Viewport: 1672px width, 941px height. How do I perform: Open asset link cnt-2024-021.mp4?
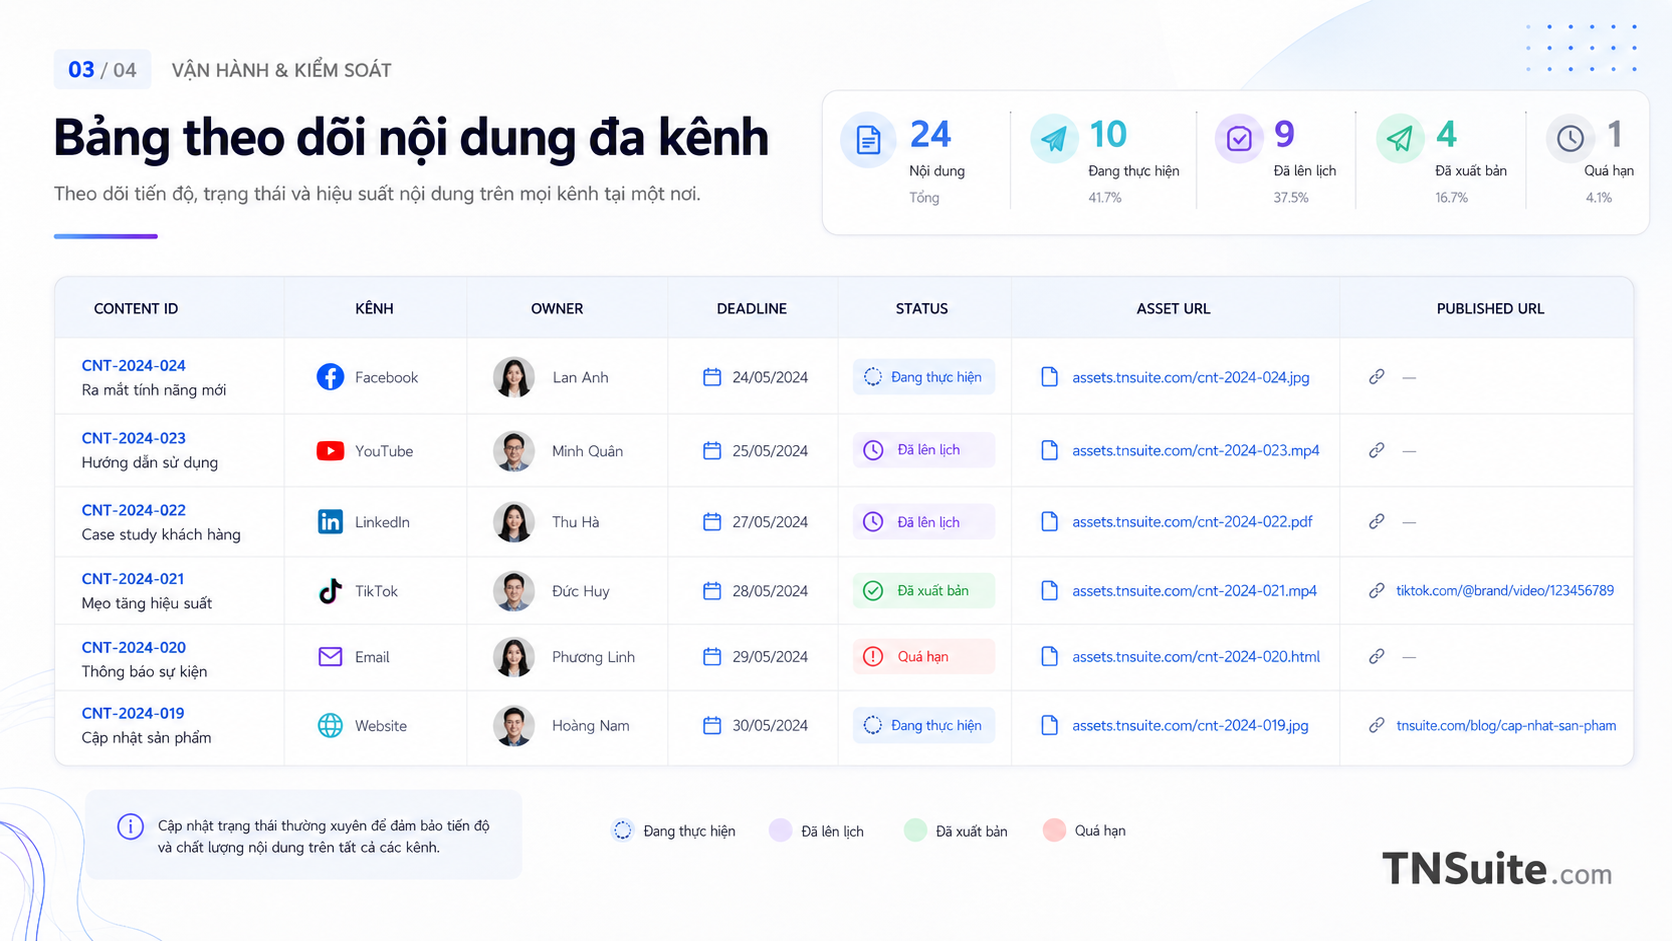point(1194,591)
